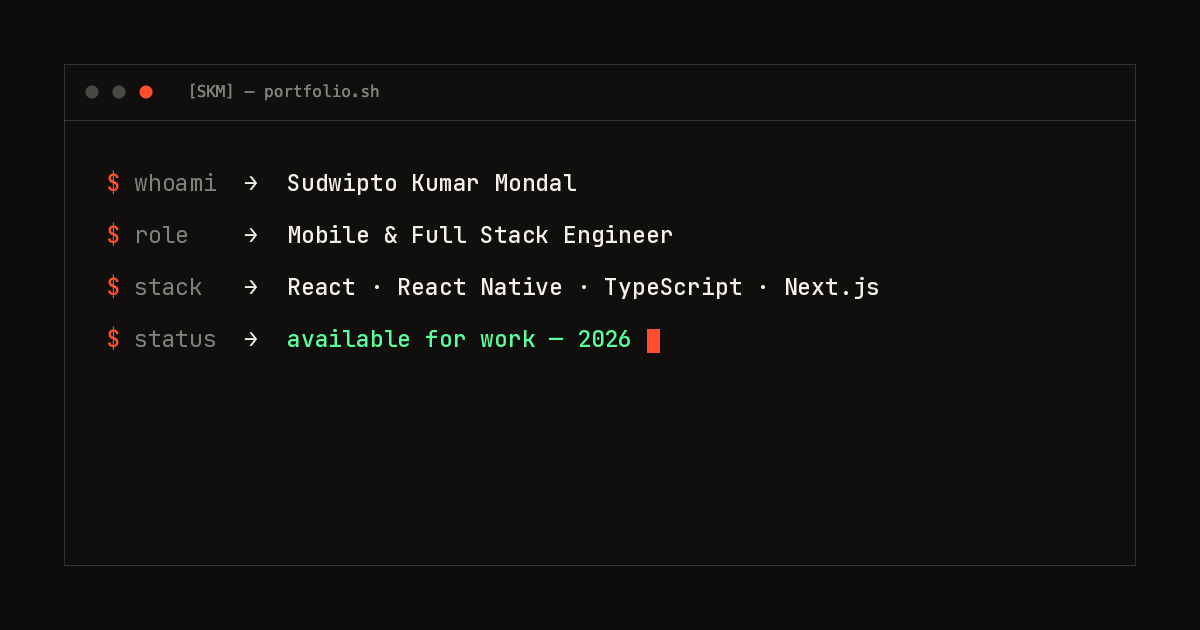Click the orange window dot in the title bar

pyautogui.click(x=146, y=92)
